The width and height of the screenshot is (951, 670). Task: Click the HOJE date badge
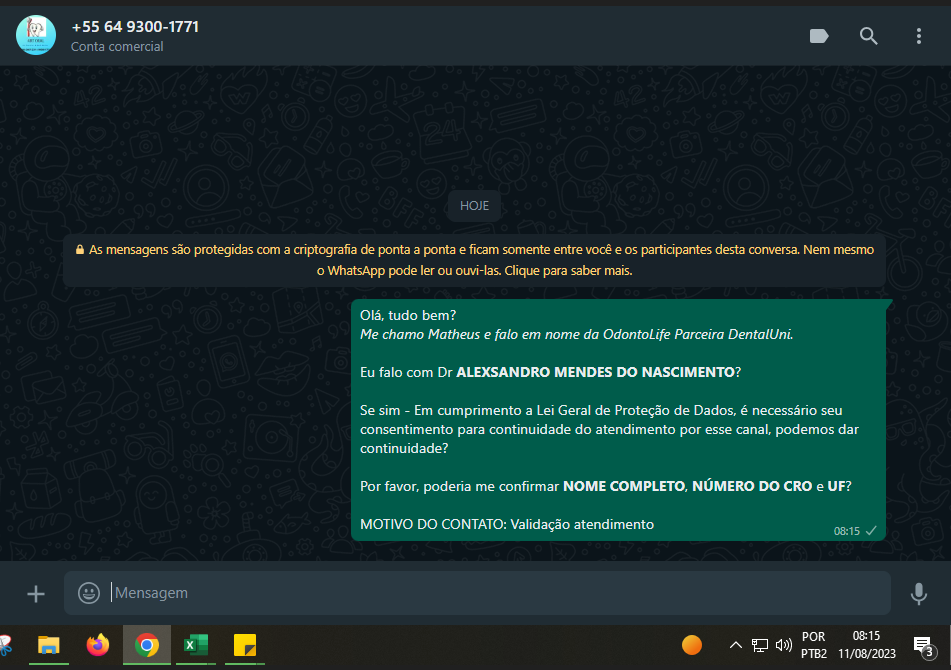point(474,206)
